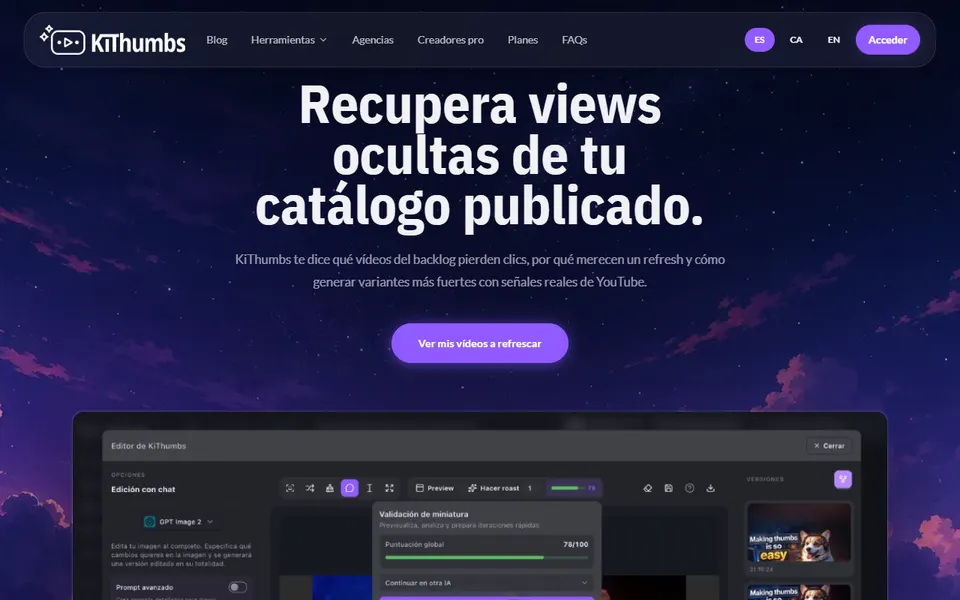Click the Validación de miniatura title
The width and height of the screenshot is (960, 600).
(x=424, y=514)
